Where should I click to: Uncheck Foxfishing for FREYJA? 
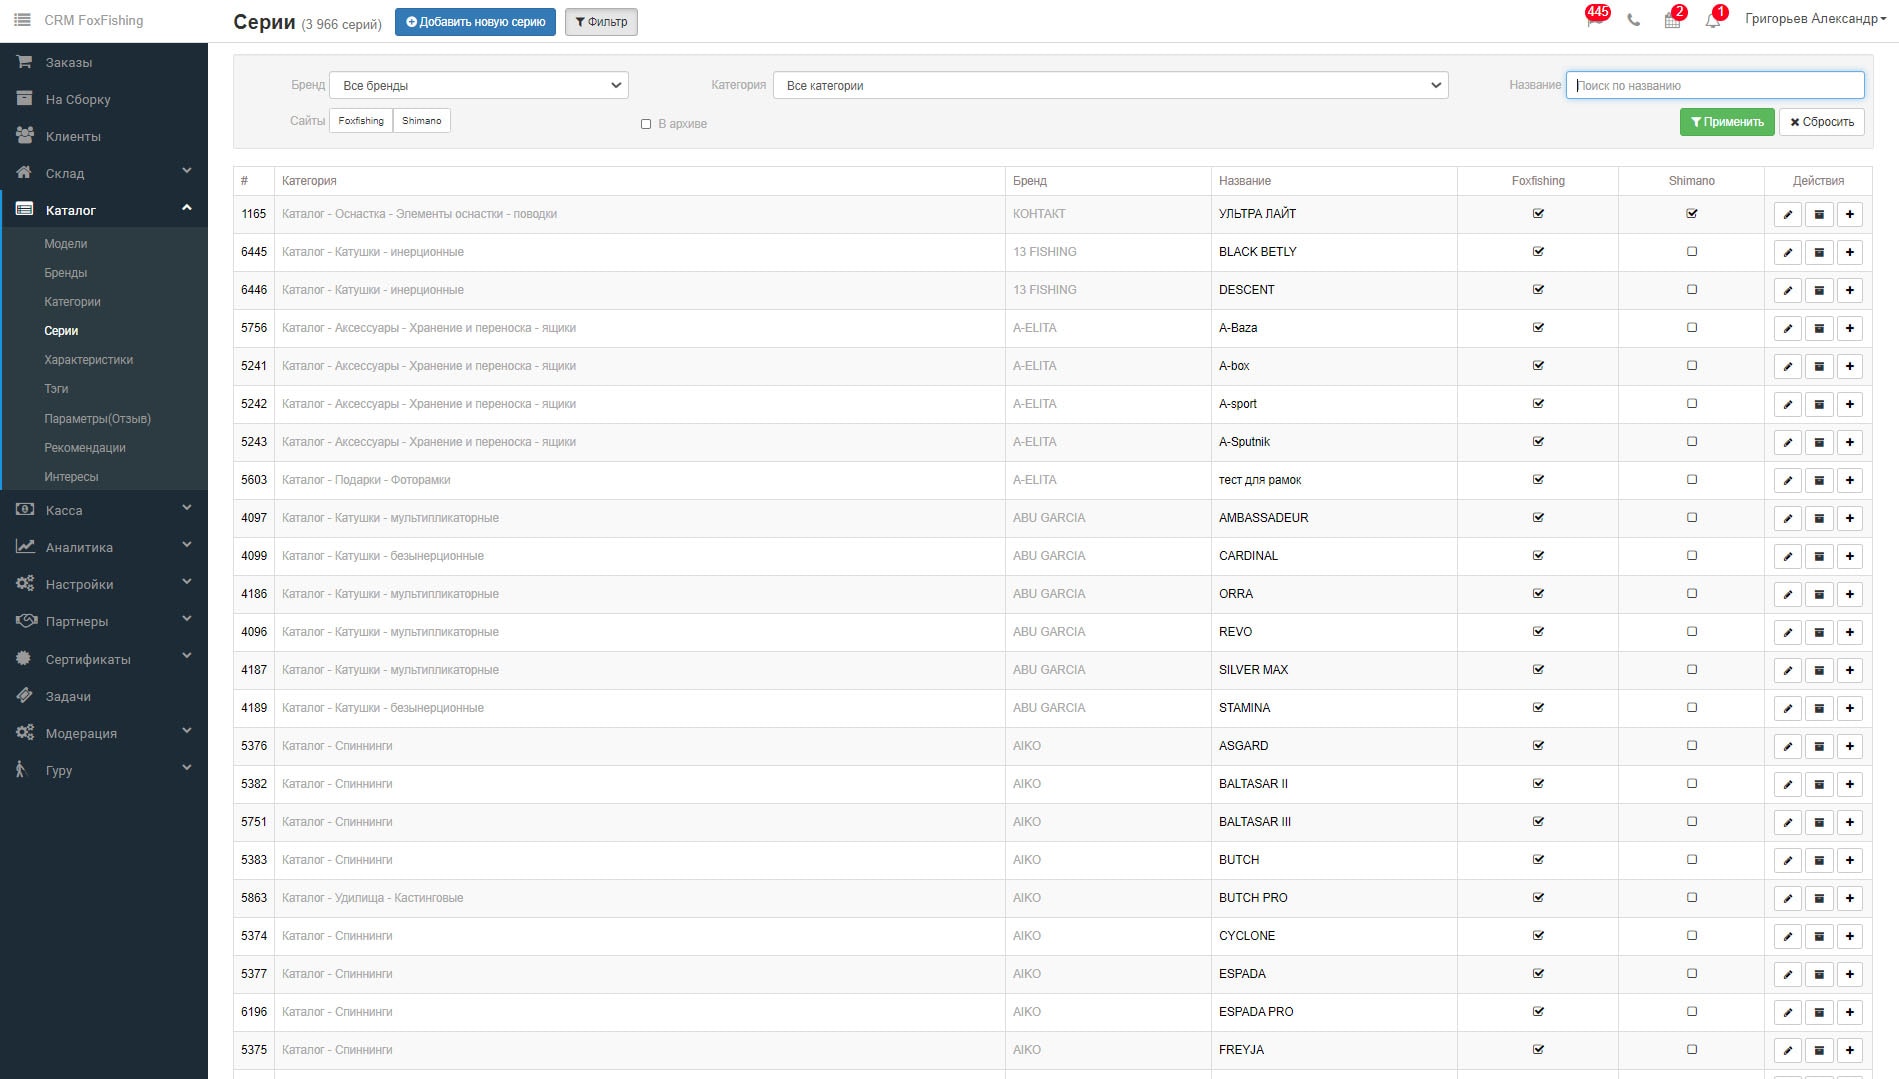pyautogui.click(x=1538, y=1049)
